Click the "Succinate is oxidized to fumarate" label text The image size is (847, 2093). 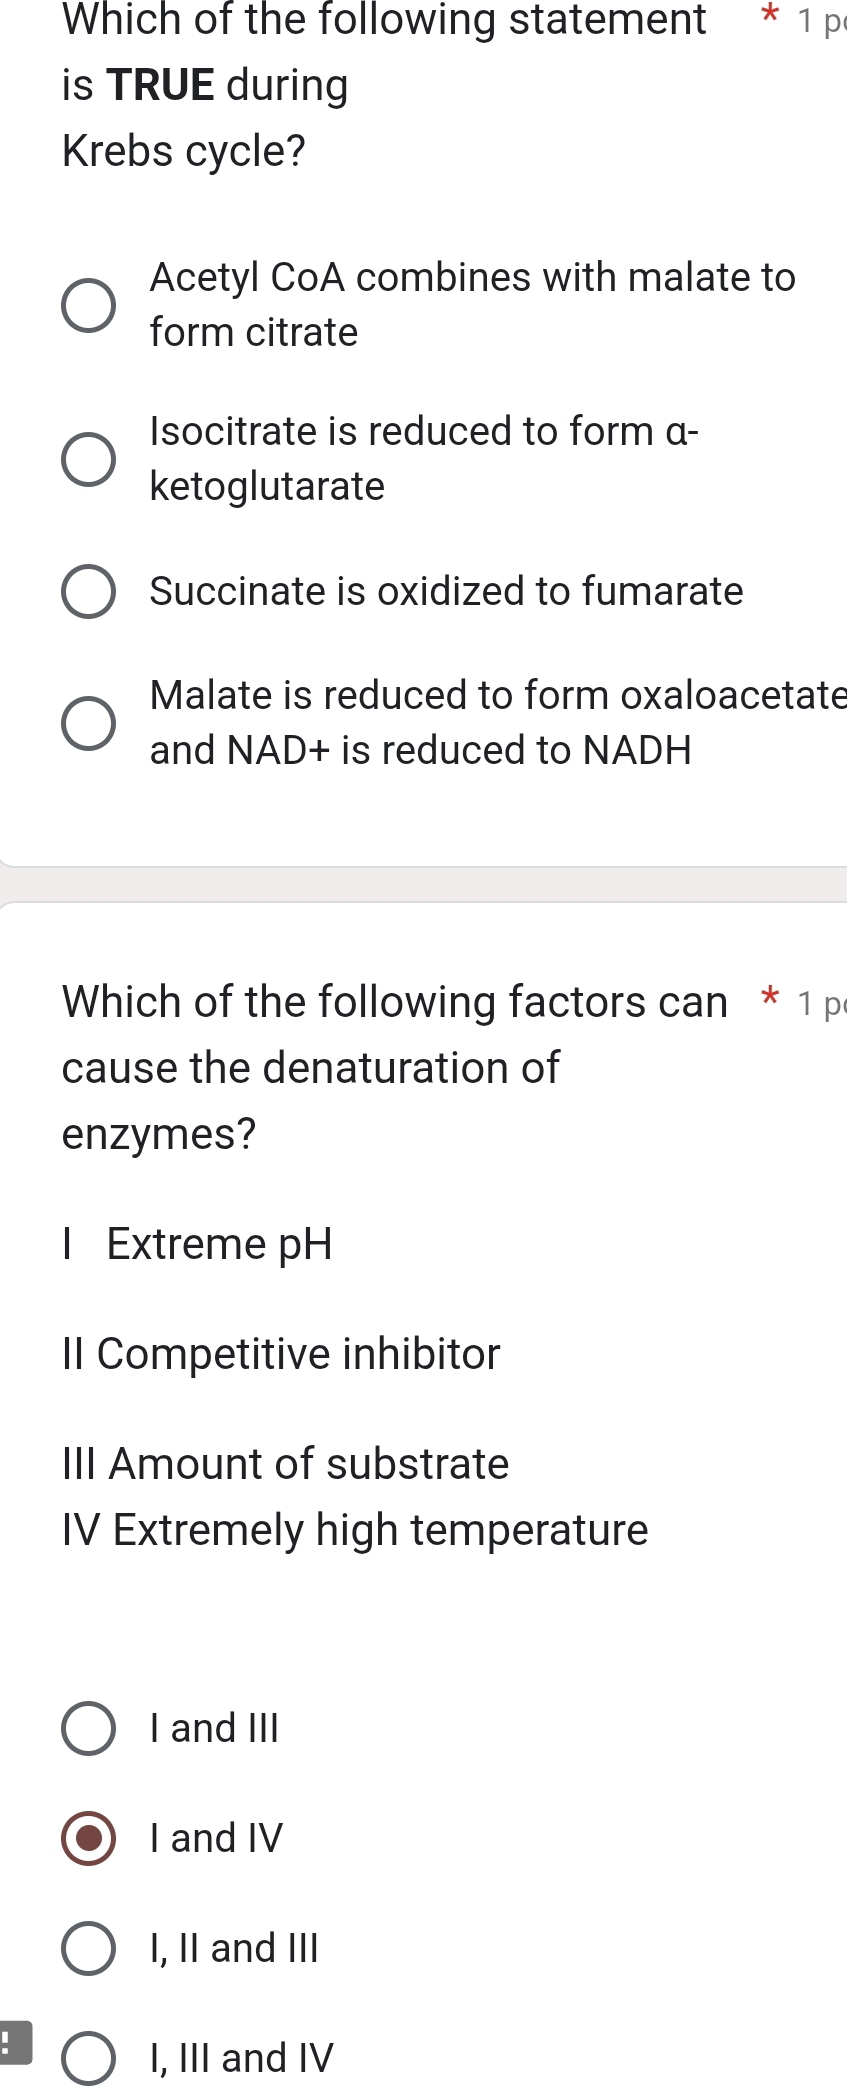446,591
